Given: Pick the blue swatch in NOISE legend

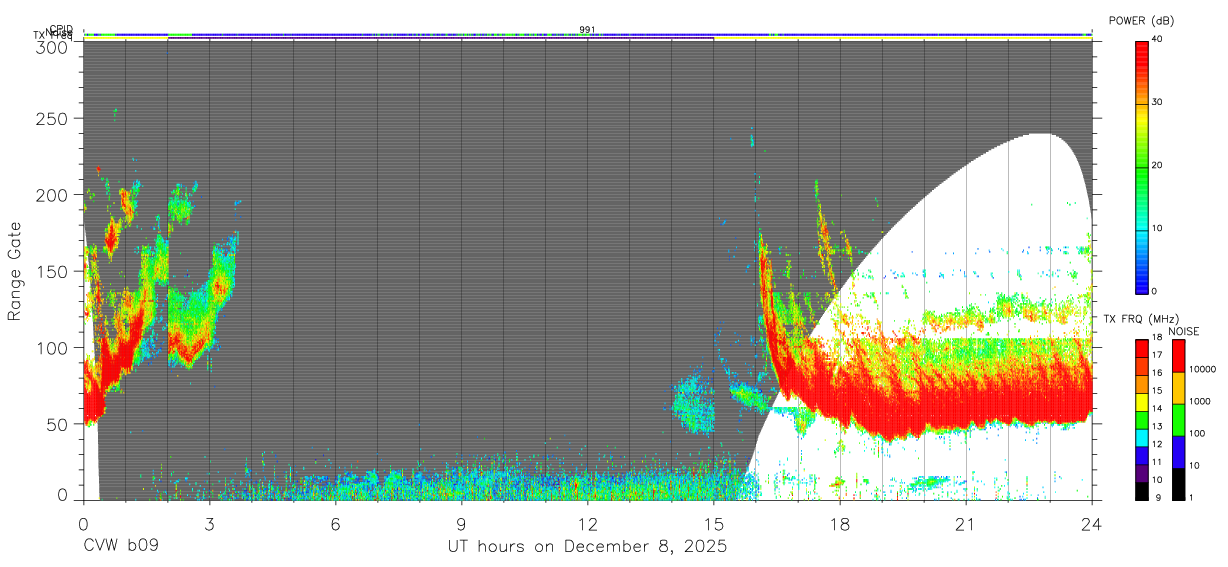Looking at the screenshot, I should [1178, 452].
